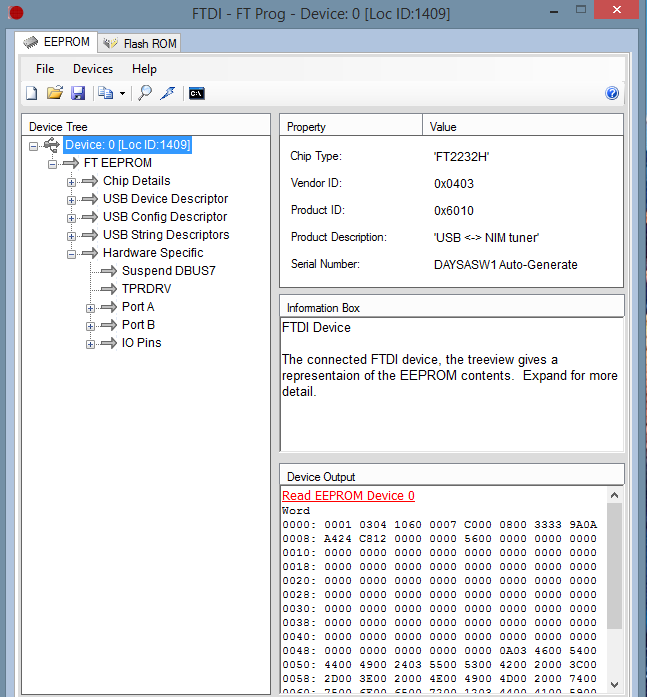Select IO Pins tree item
647x697 pixels.
[141, 343]
